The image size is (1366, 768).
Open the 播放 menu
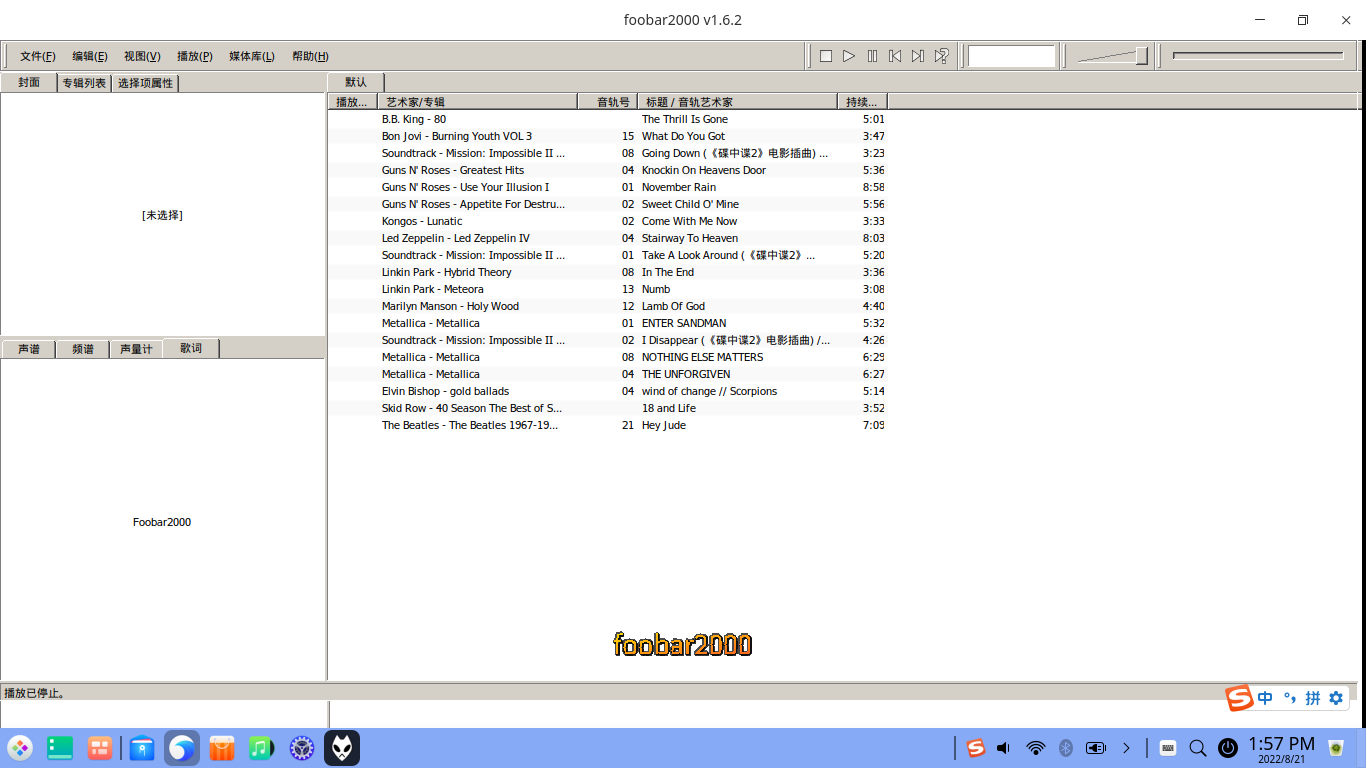pyautogui.click(x=193, y=56)
